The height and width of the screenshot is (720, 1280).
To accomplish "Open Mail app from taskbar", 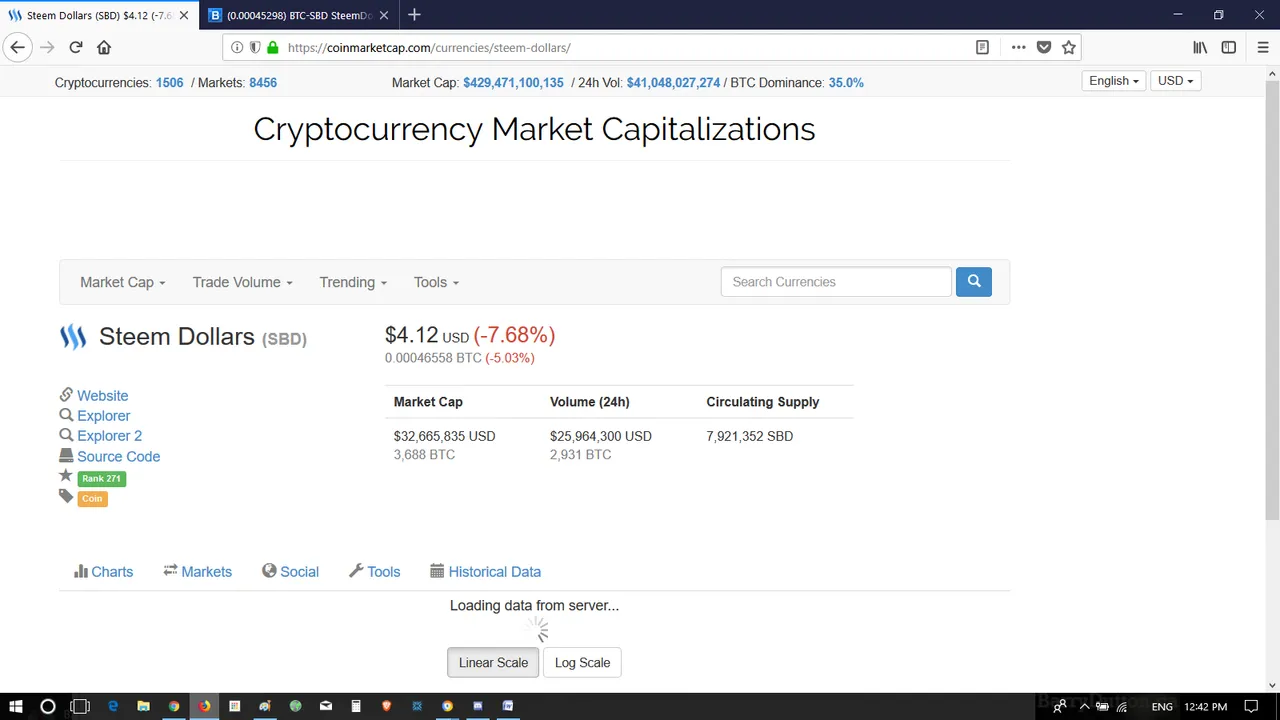I will [326, 706].
